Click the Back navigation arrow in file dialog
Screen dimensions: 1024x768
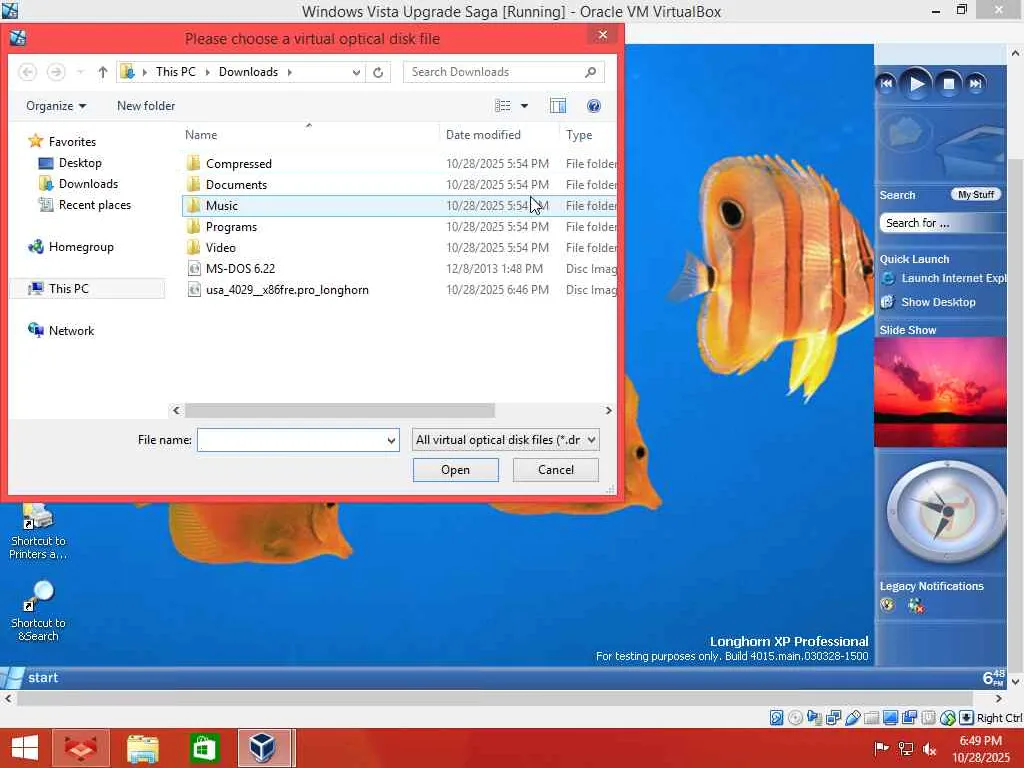(x=27, y=72)
